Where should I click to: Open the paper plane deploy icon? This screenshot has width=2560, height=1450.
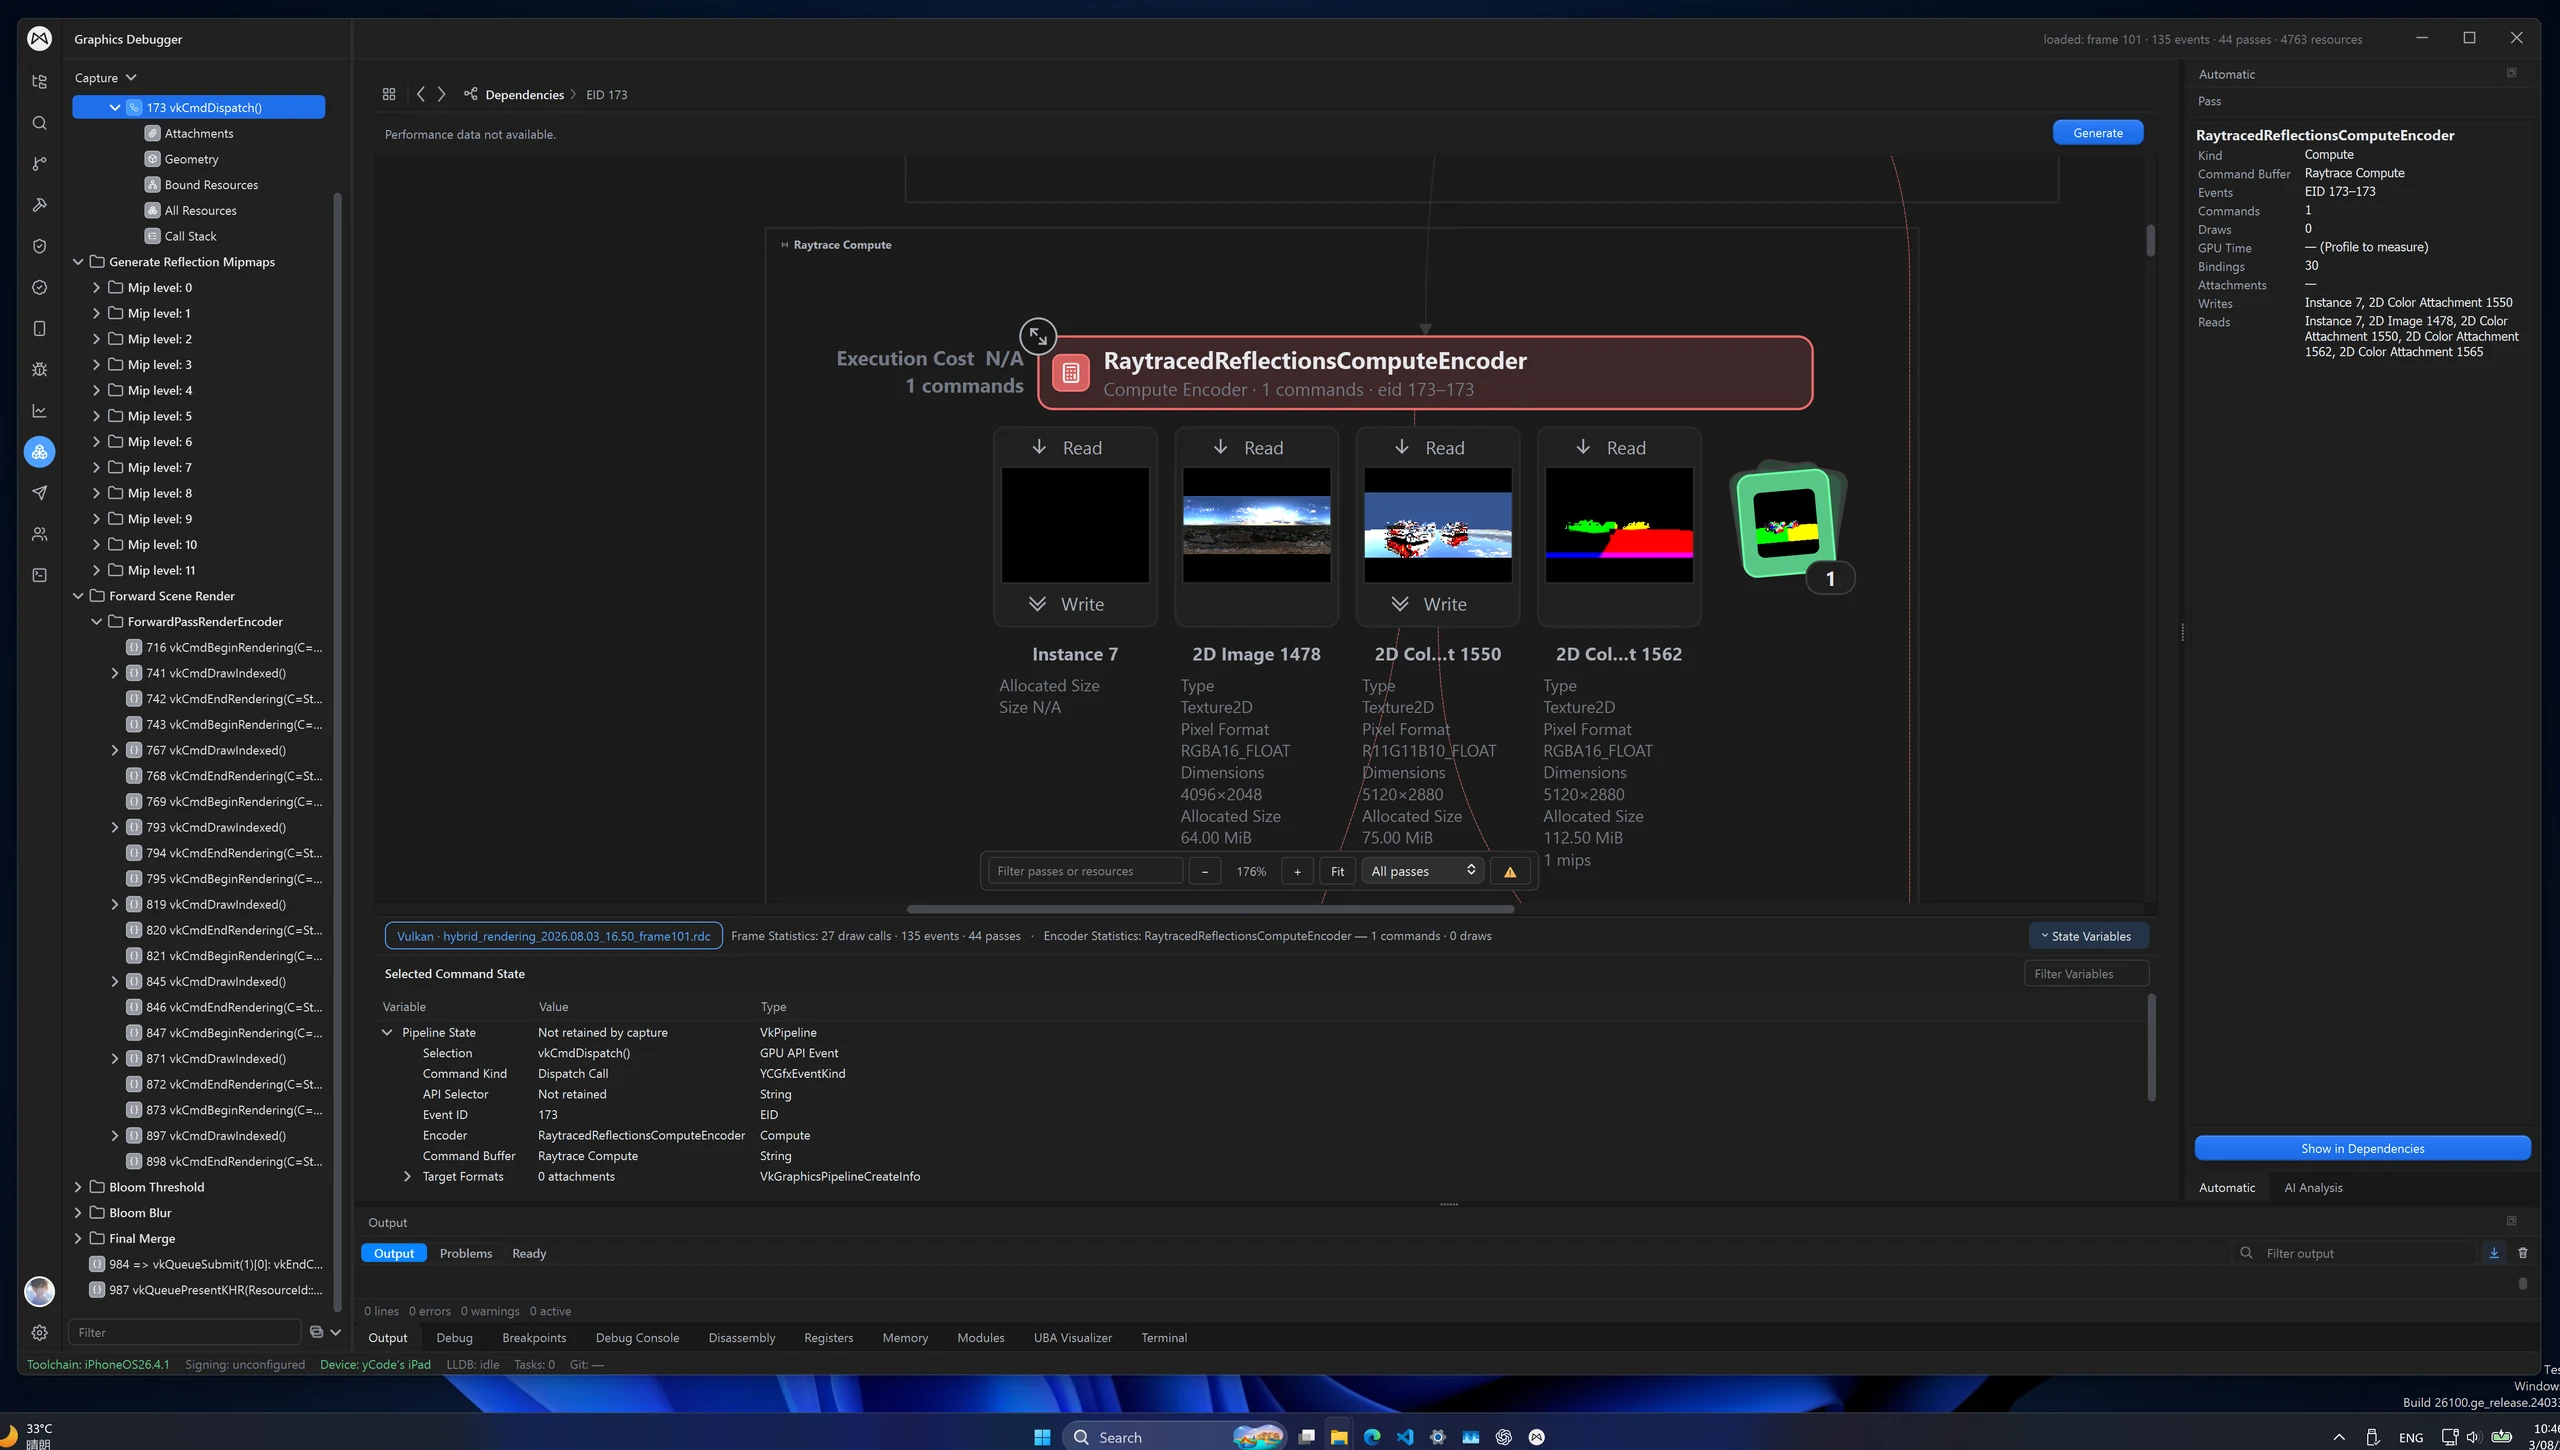[39, 493]
